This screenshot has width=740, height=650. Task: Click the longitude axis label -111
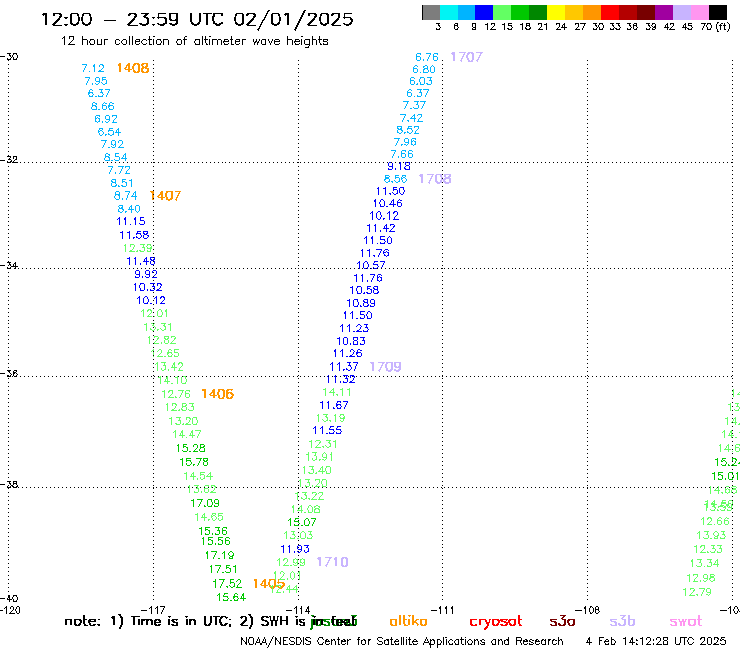(442, 610)
